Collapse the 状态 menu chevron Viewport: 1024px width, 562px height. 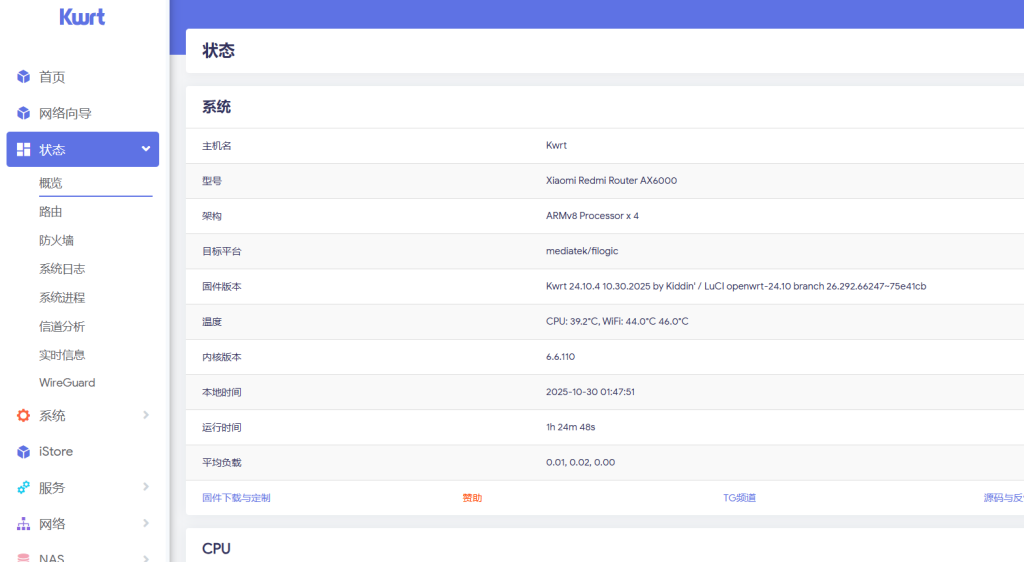[x=146, y=149]
